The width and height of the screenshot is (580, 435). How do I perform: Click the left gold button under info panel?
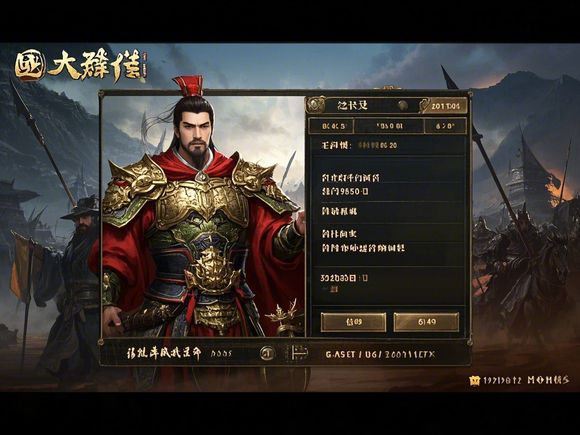pos(353,322)
